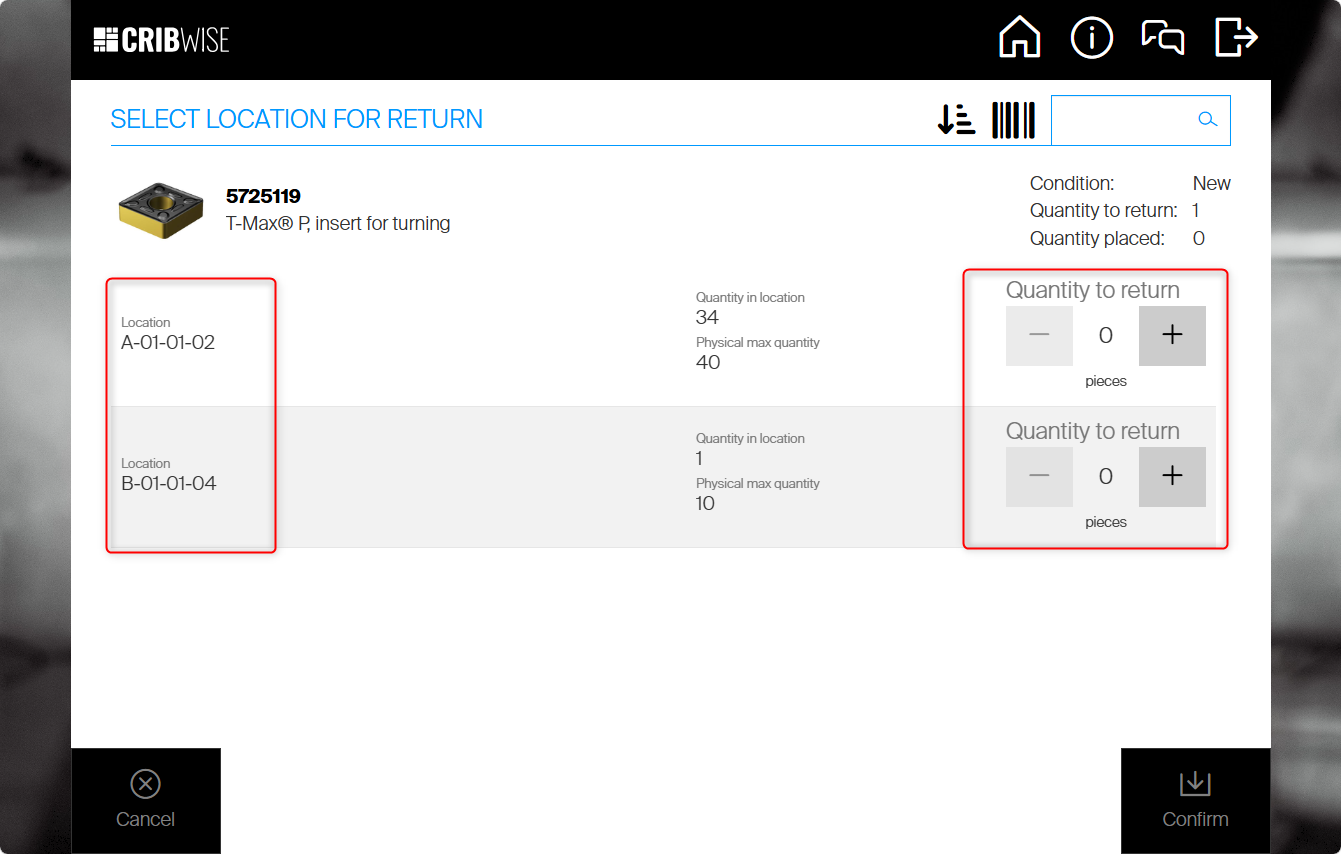
Task: Click the Condition value 'New'
Action: click(1211, 184)
